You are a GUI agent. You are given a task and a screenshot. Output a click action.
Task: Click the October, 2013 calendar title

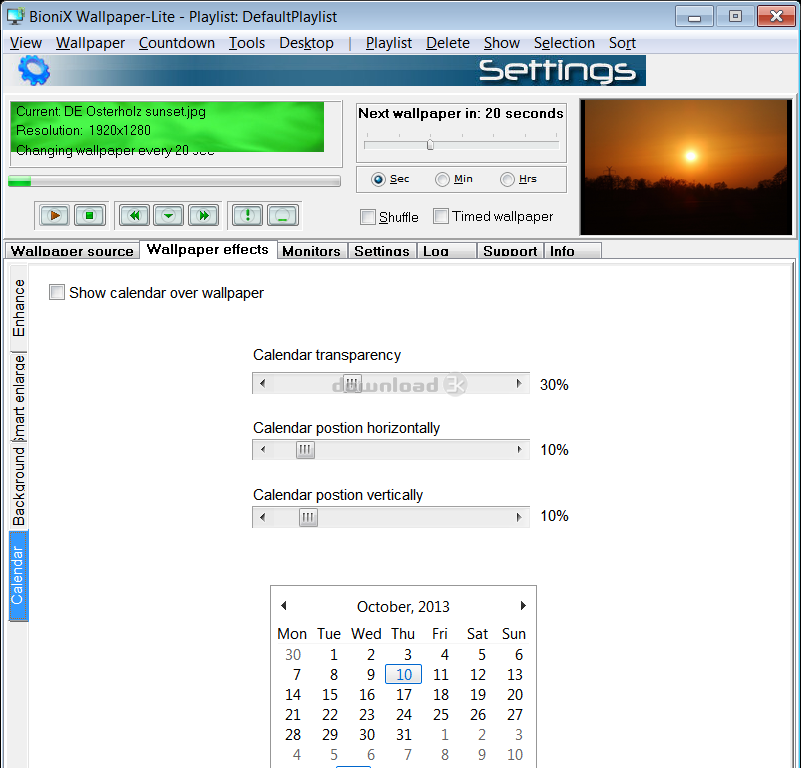[403, 607]
